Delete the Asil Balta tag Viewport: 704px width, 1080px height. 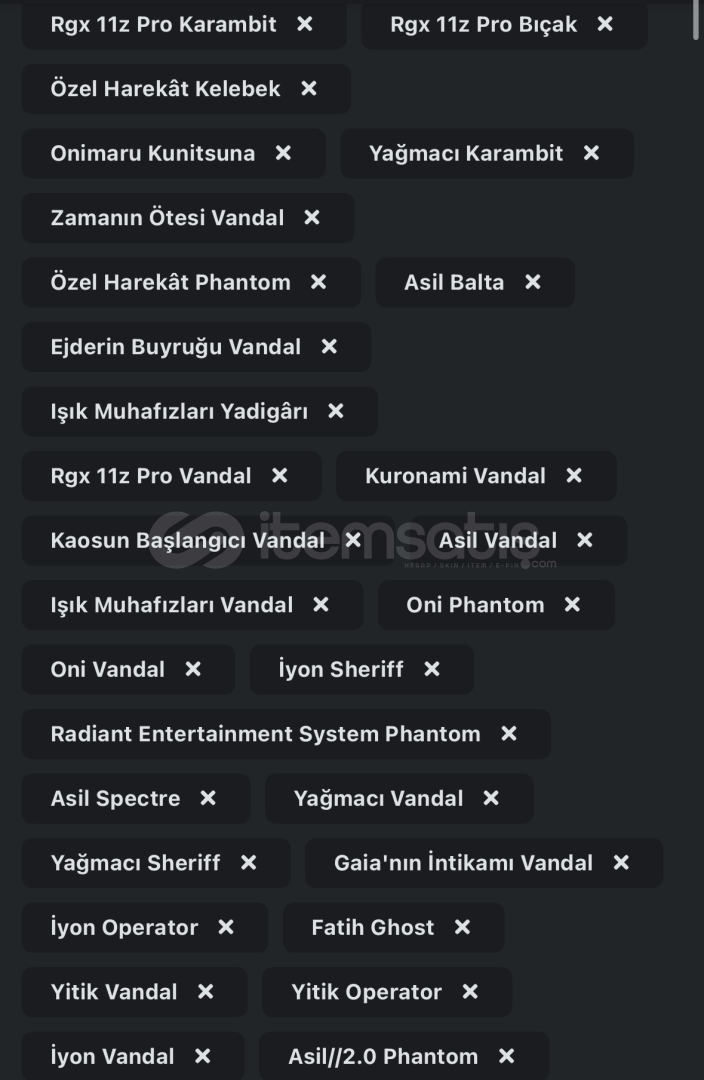point(532,282)
